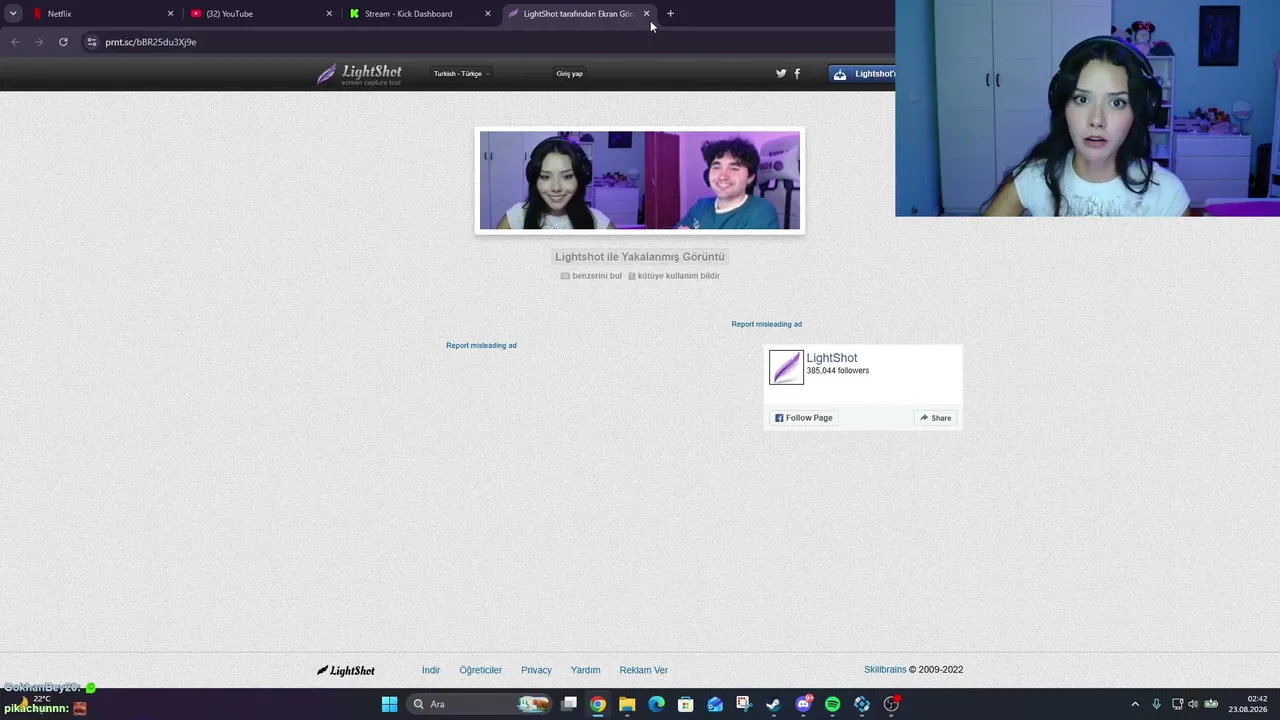
Task: Open the Windows Start menu
Action: (x=389, y=704)
